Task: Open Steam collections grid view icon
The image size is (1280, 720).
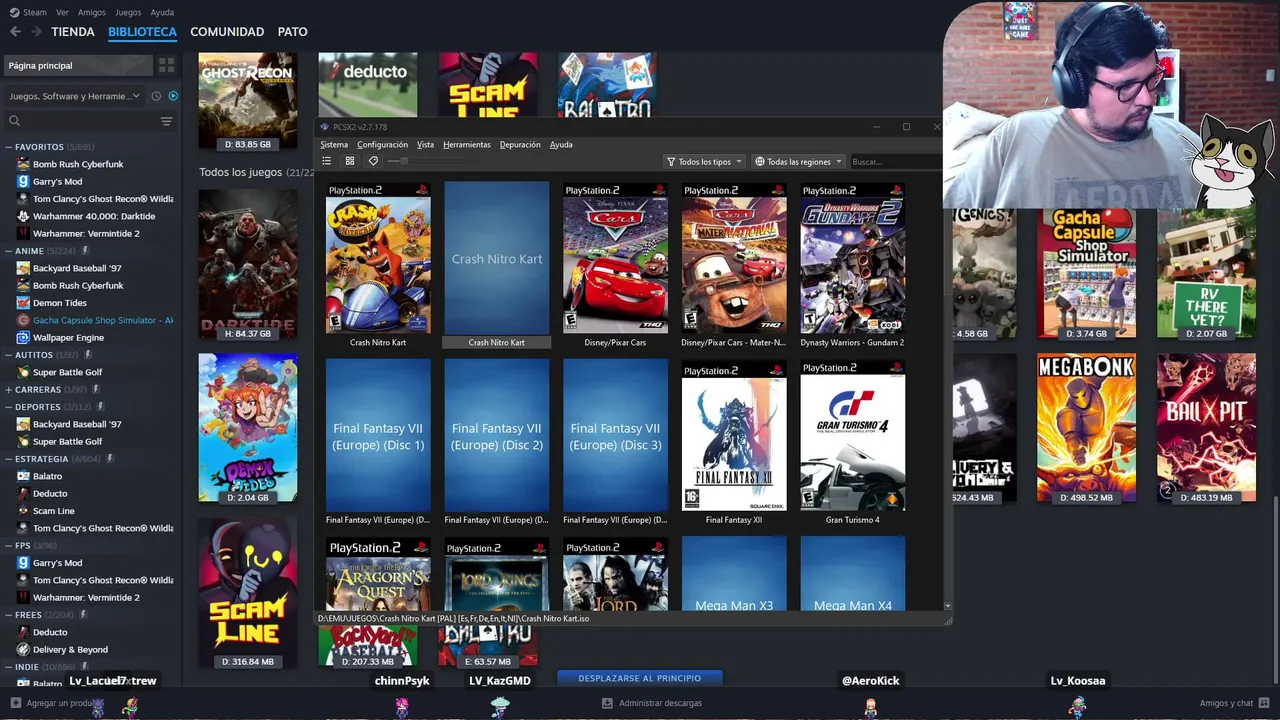Action: pyautogui.click(x=167, y=65)
